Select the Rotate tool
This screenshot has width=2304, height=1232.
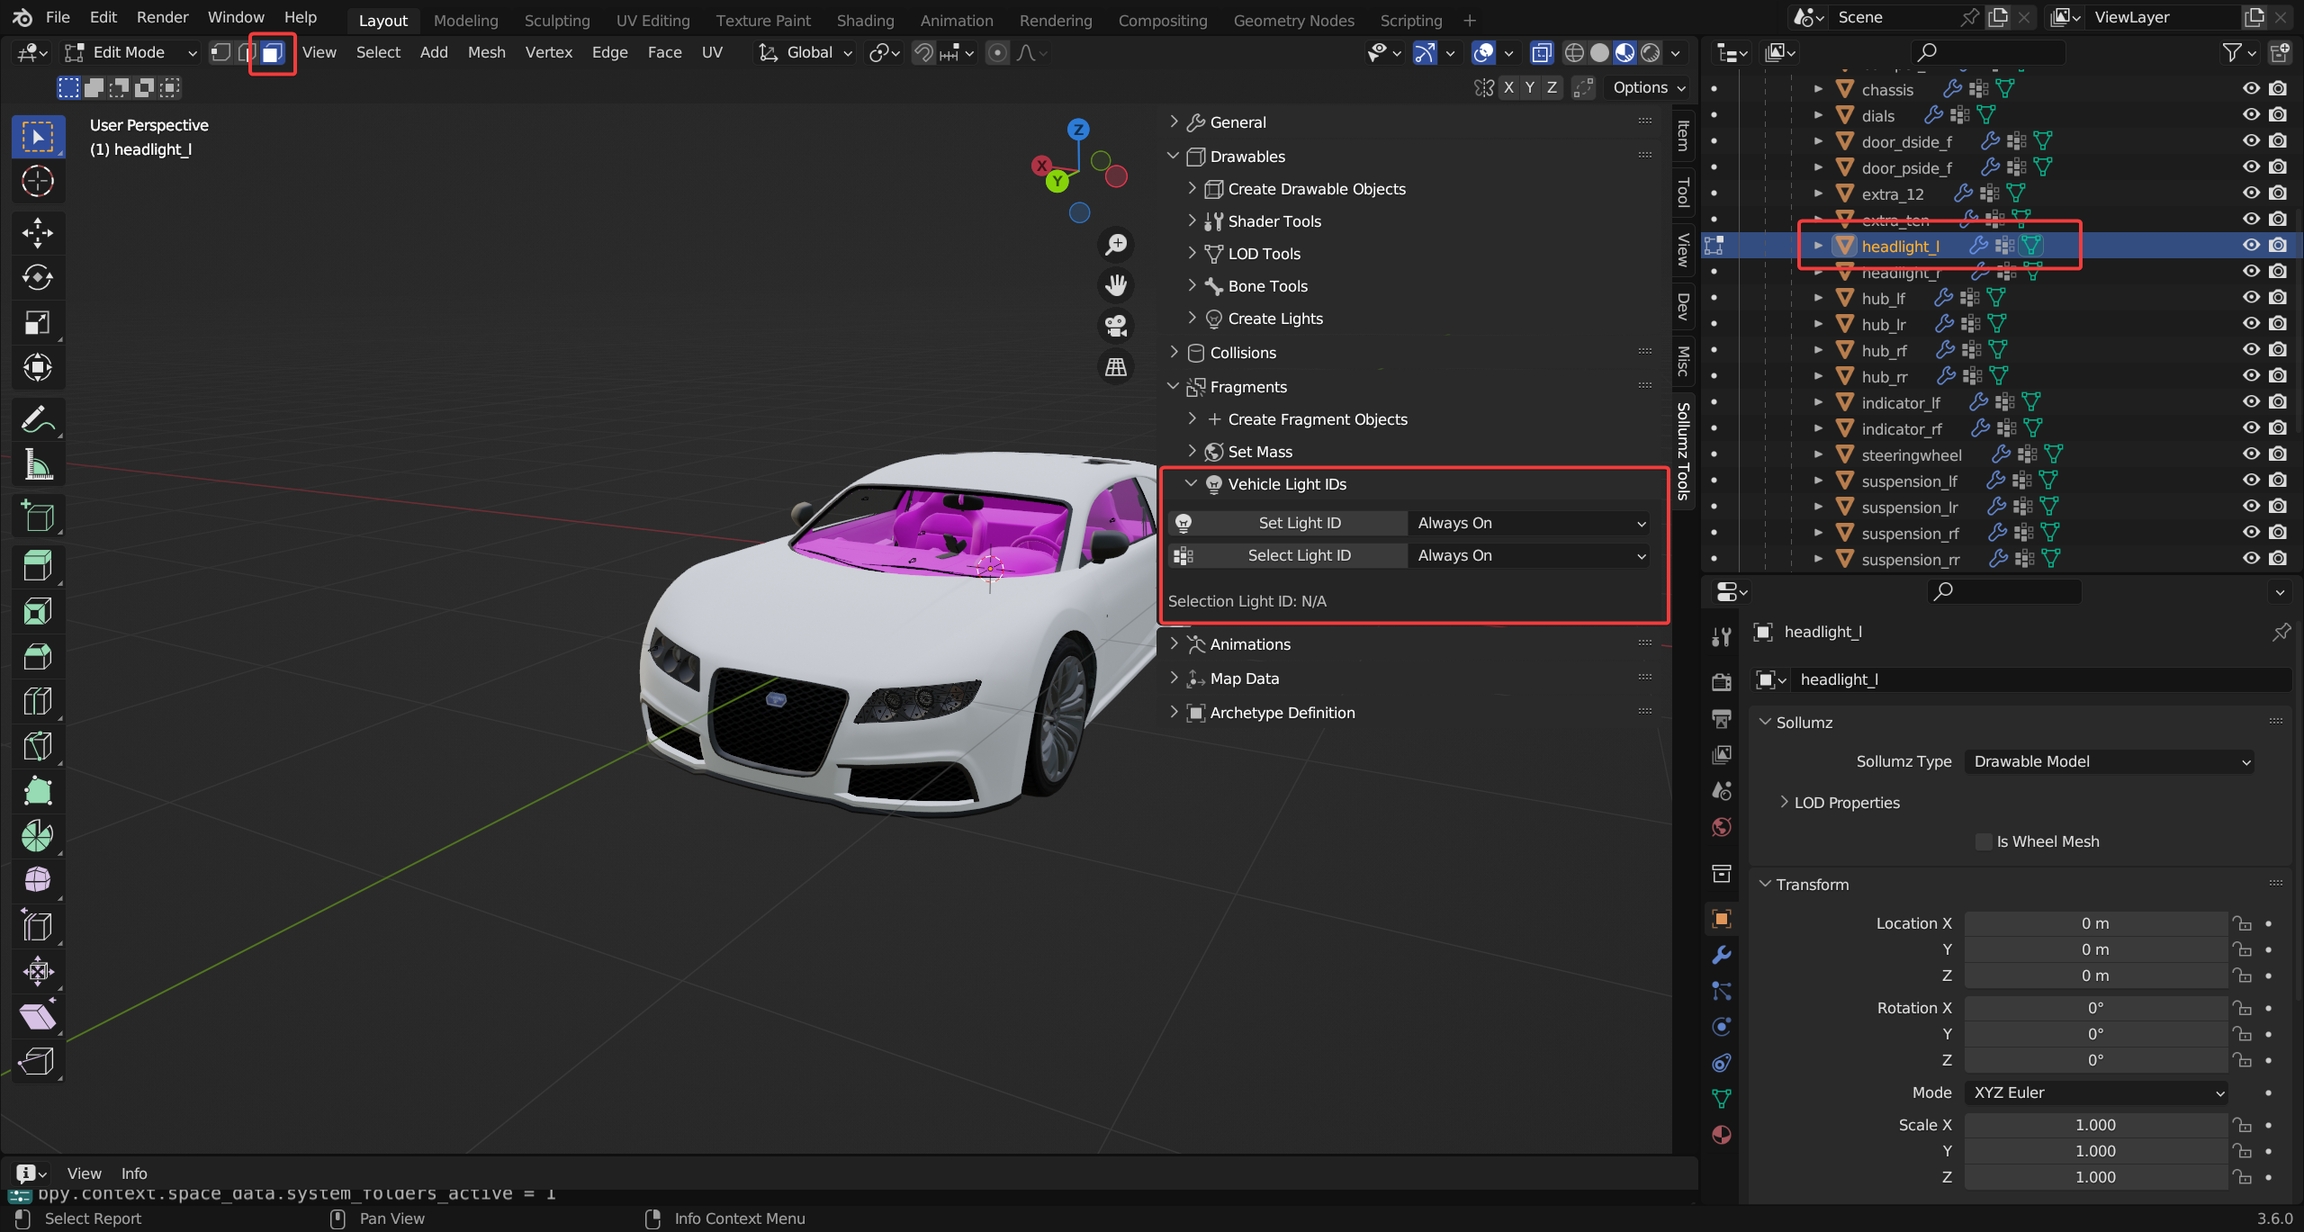pyautogui.click(x=37, y=277)
